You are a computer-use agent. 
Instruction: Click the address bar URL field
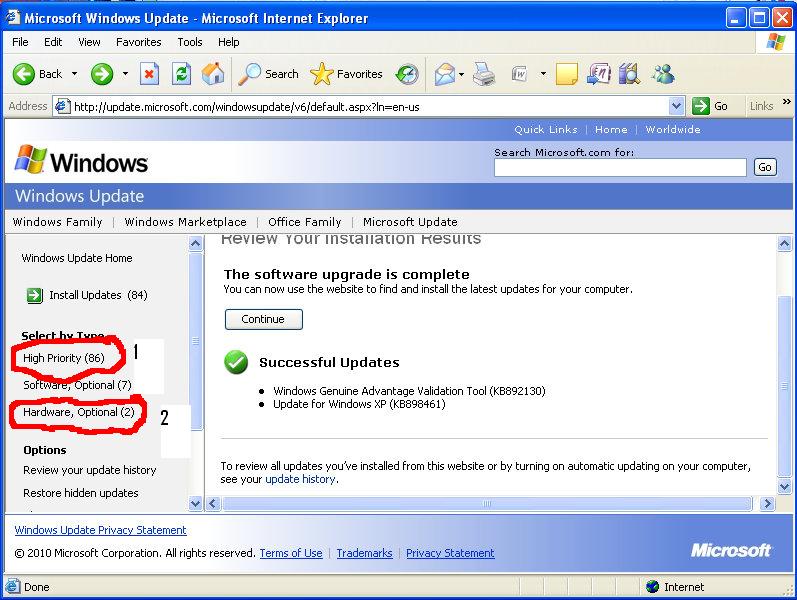point(370,107)
